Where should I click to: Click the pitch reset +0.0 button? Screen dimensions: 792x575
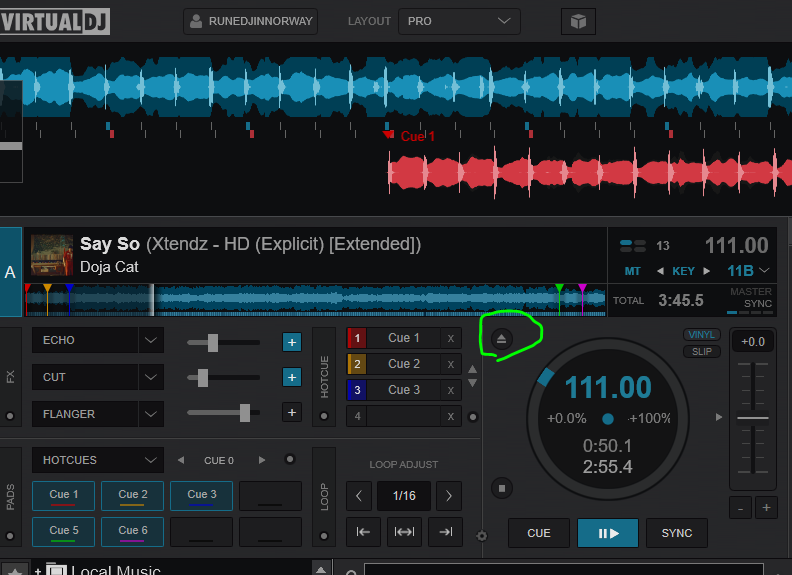click(753, 342)
